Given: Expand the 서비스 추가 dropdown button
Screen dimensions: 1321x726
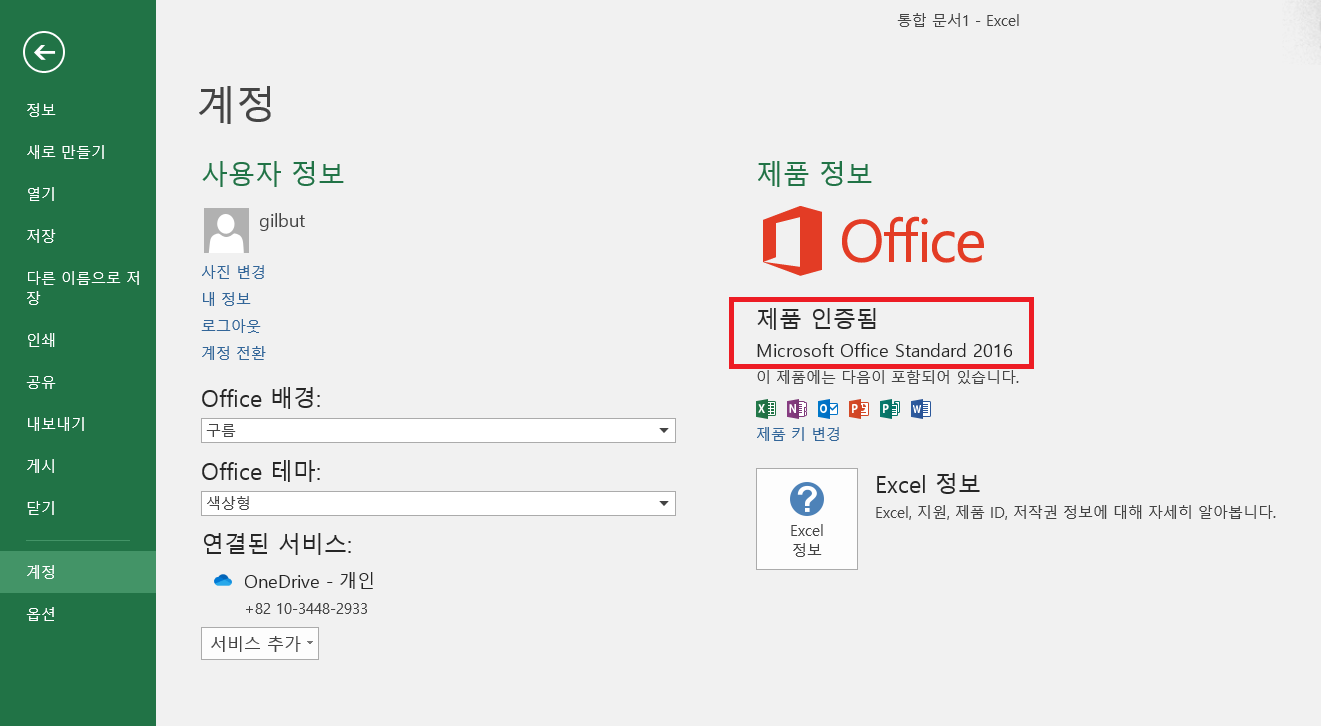Looking at the screenshot, I should coord(260,643).
